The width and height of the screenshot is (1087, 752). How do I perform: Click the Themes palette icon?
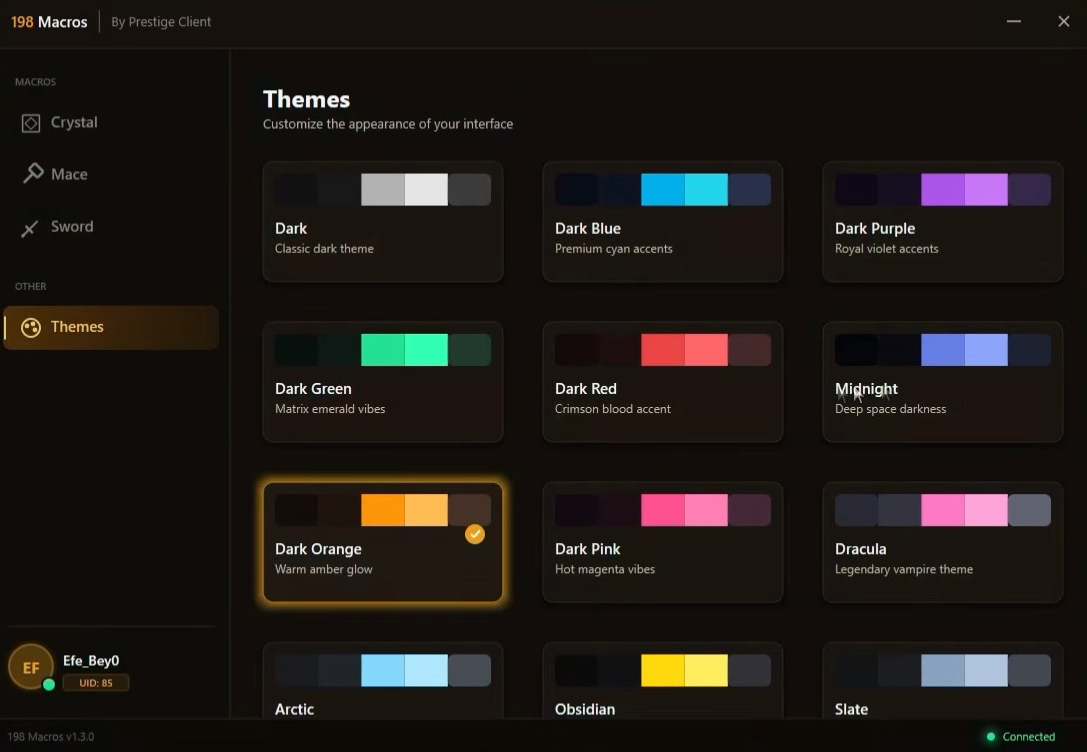(x=31, y=327)
